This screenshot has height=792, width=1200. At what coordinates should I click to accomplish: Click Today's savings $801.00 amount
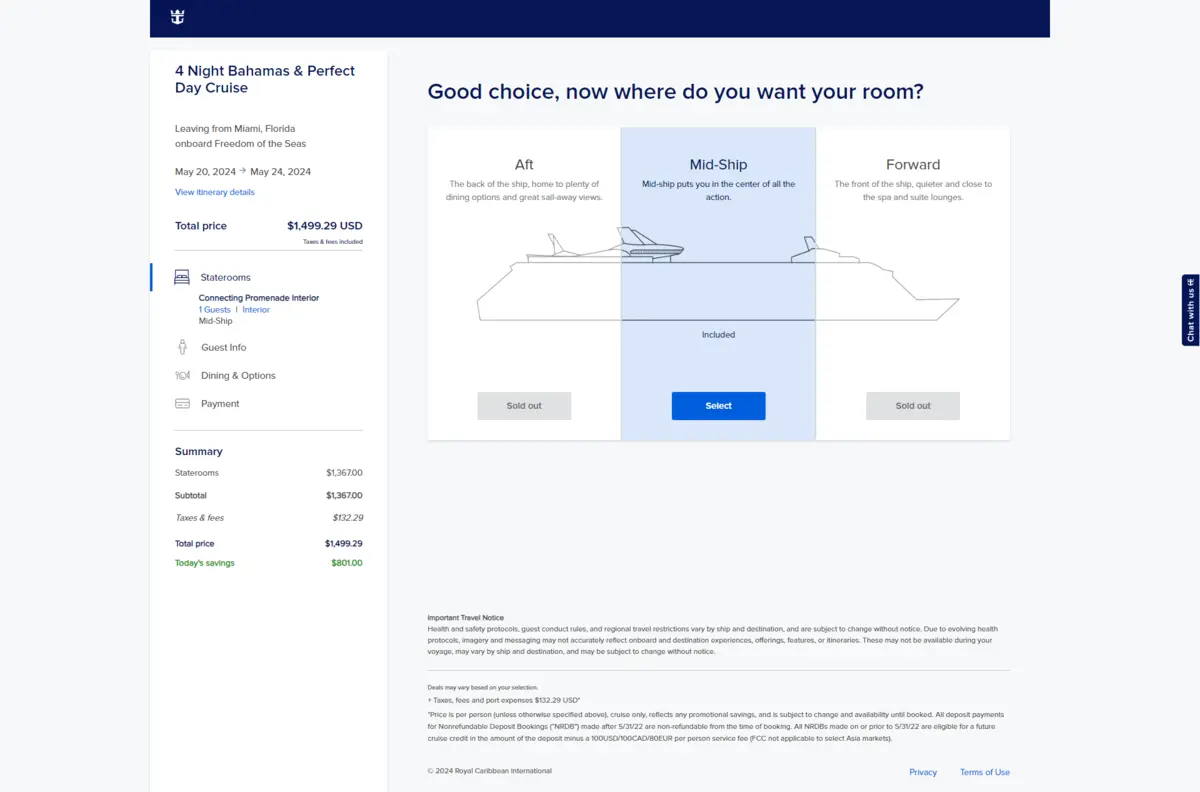[347, 563]
